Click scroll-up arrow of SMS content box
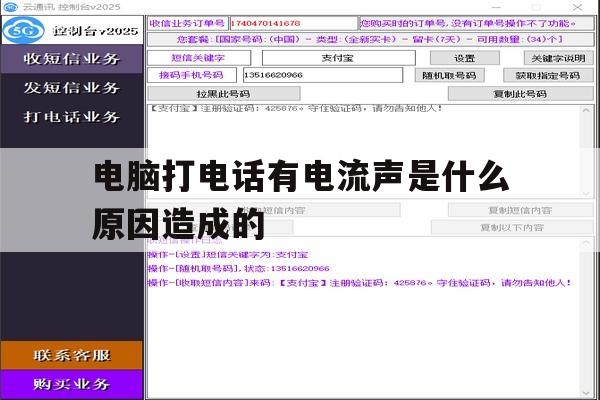This screenshot has height=400, width=600. pyautogui.click(x=586, y=110)
